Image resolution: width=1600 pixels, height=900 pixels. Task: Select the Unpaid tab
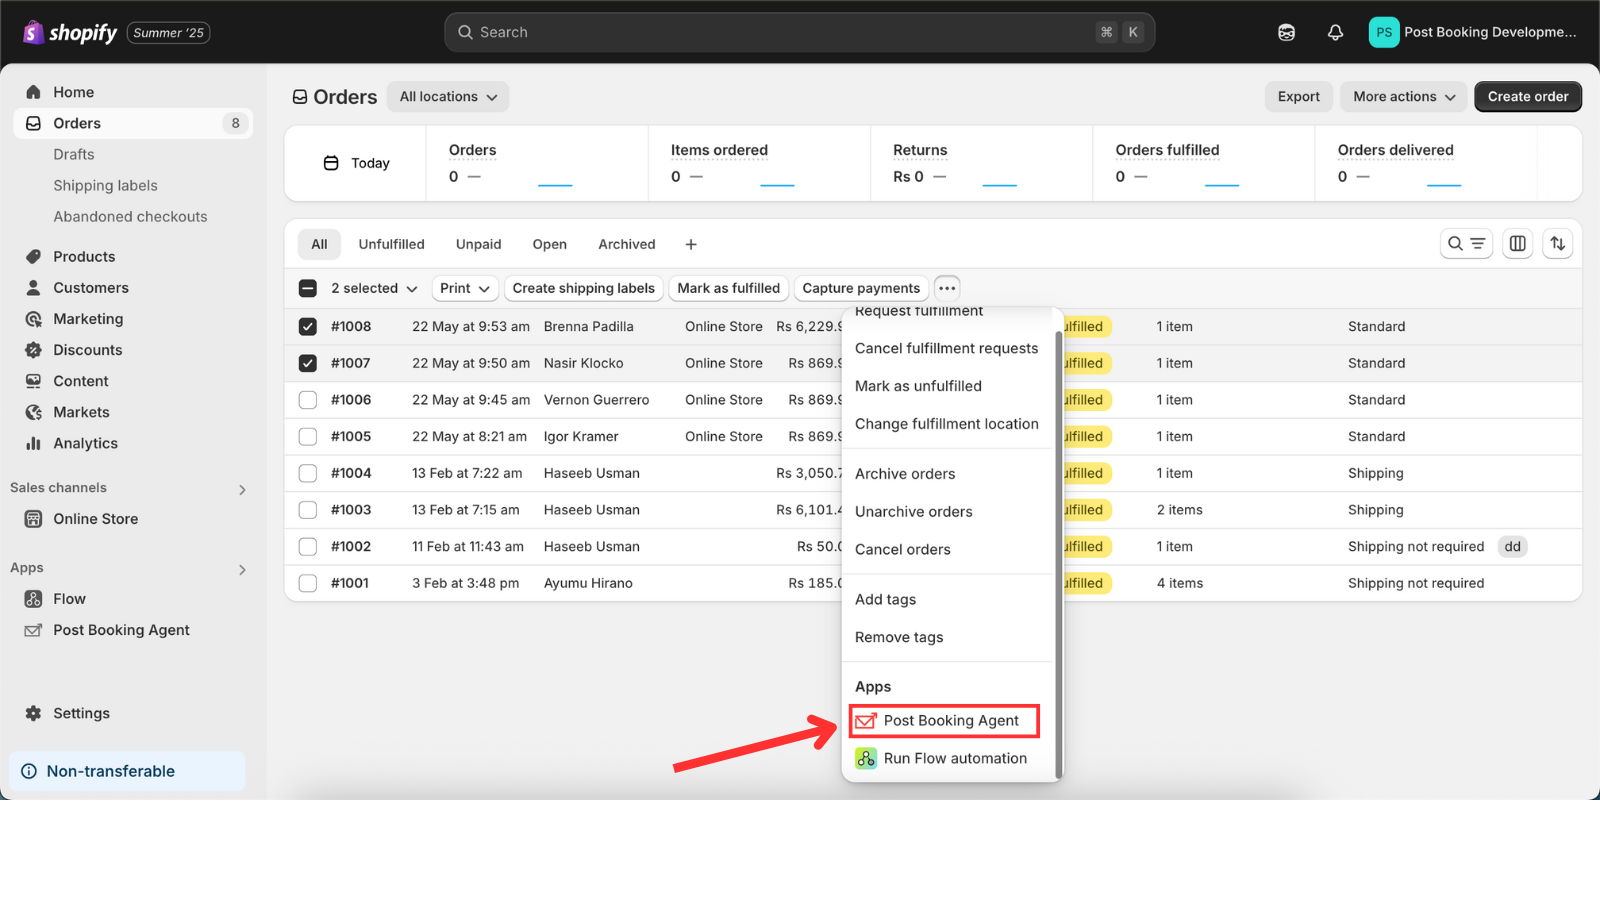tap(479, 244)
